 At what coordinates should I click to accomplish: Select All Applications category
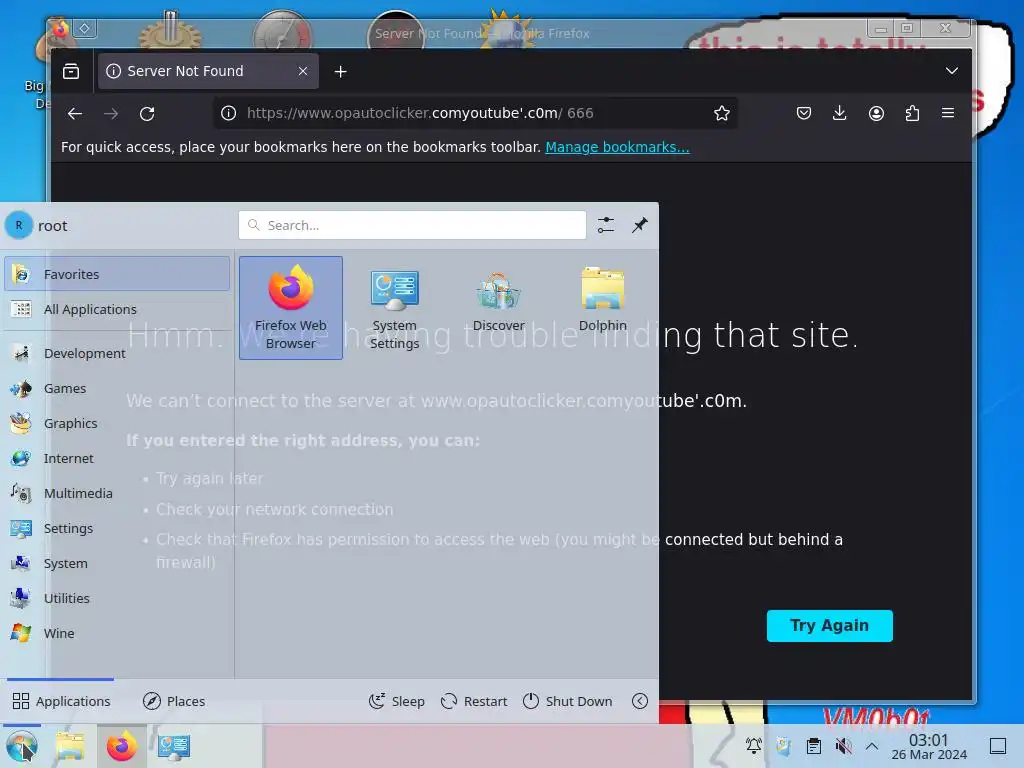point(117,309)
